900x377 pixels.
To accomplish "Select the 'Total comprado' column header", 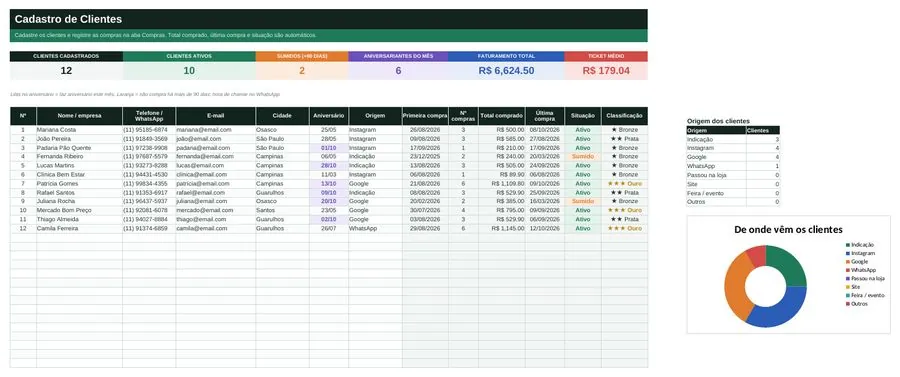I will point(502,116).
